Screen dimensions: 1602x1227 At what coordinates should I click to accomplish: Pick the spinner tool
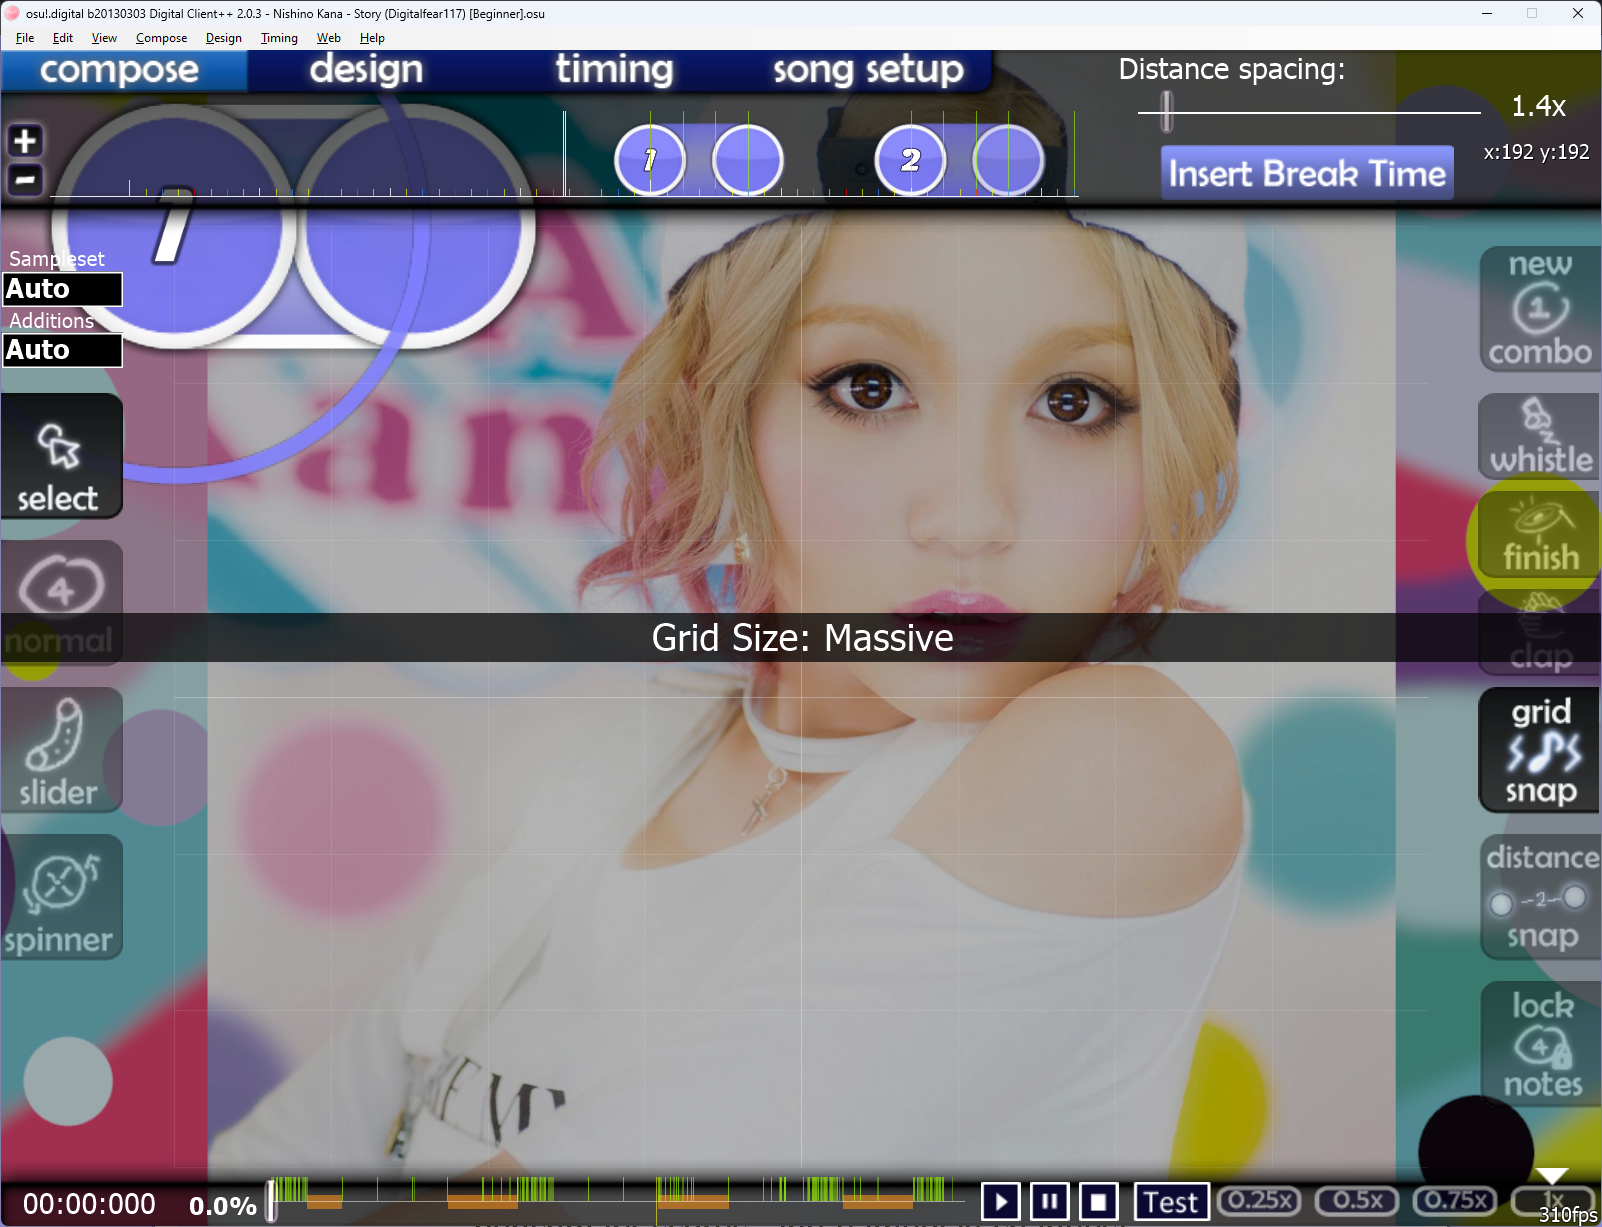(60, 897)
